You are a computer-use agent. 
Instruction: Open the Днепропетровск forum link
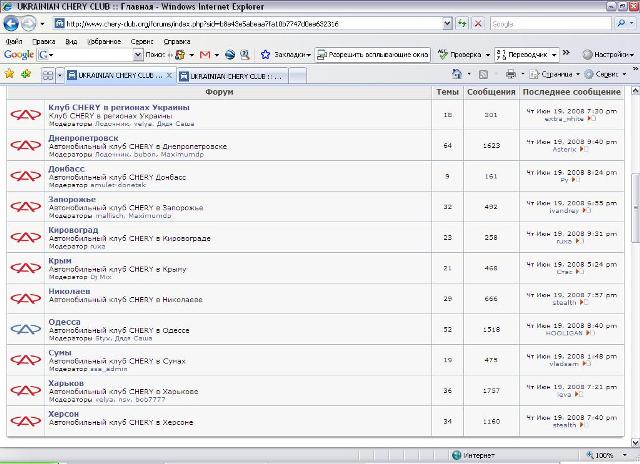[x=83, y=138]
